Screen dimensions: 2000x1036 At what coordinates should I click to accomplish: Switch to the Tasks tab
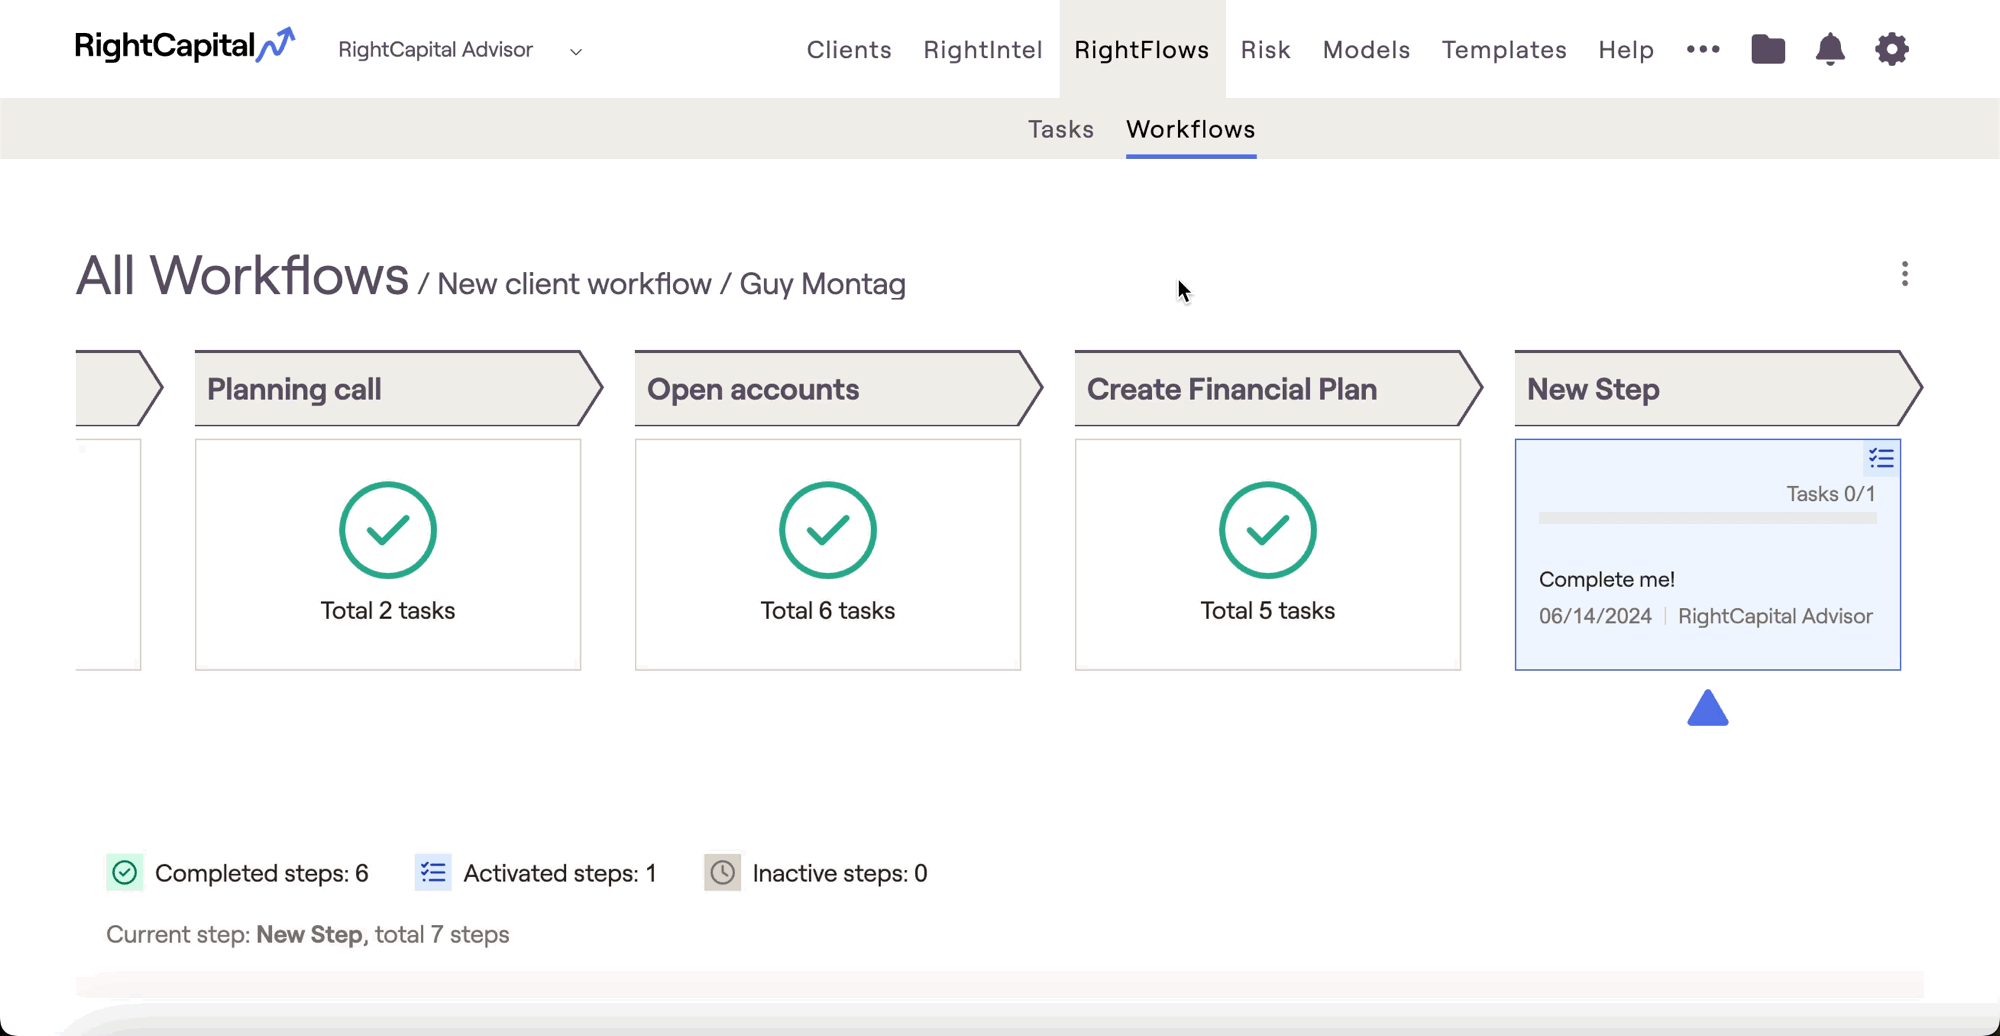tap(1061, 129)
